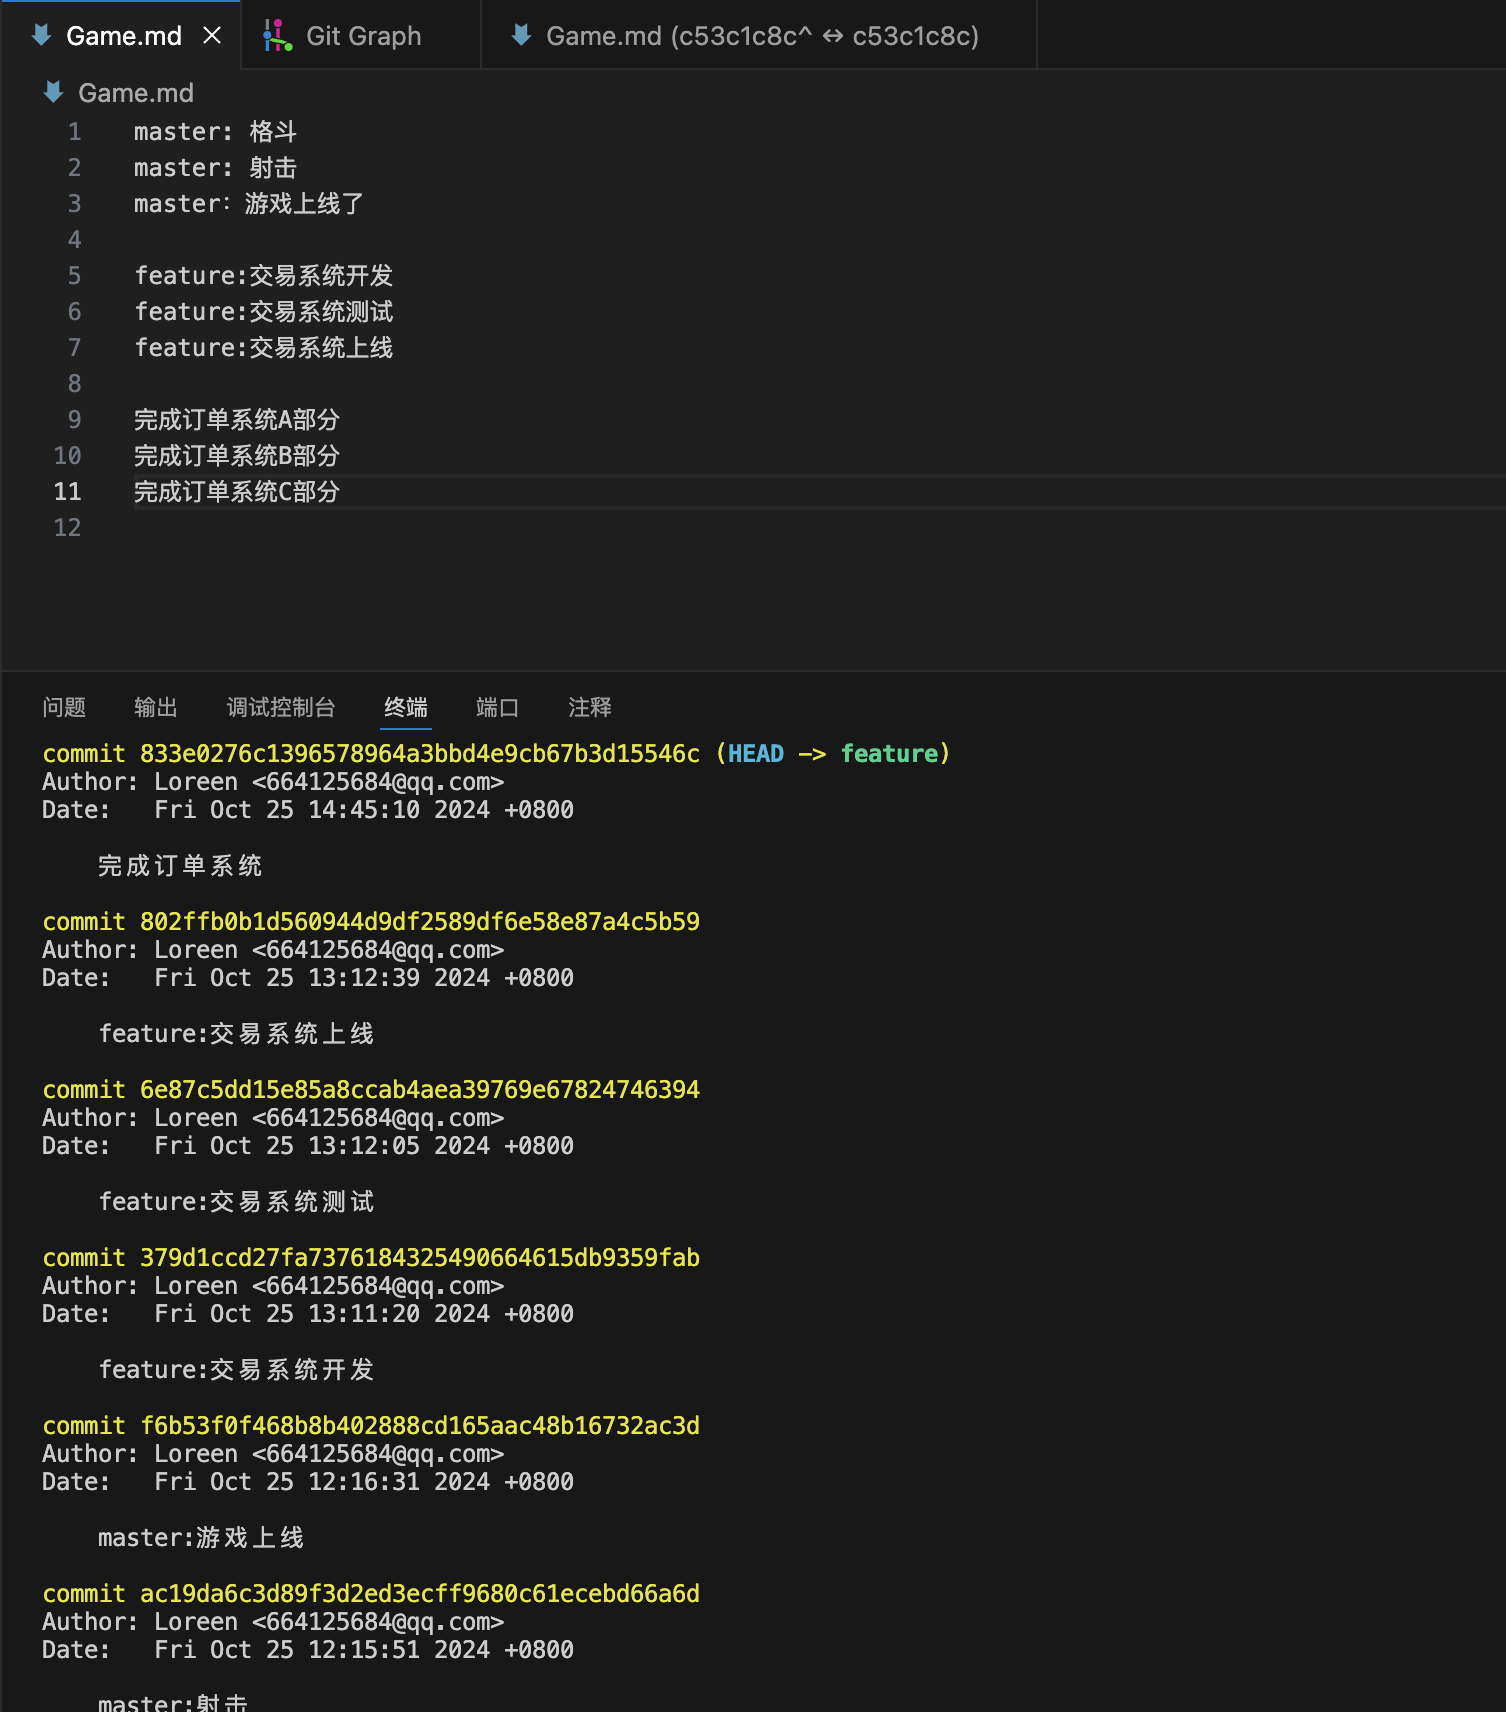Click line number 11 in gutter
The width and height of the screenshot is (1506, 1712).
coord(67,492)
